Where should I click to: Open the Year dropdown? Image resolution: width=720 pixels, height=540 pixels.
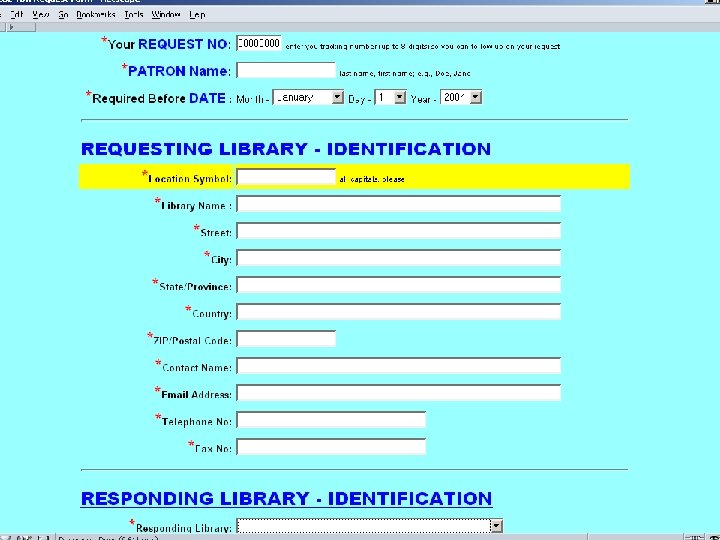pyautogui.click(x=461, y=97)
